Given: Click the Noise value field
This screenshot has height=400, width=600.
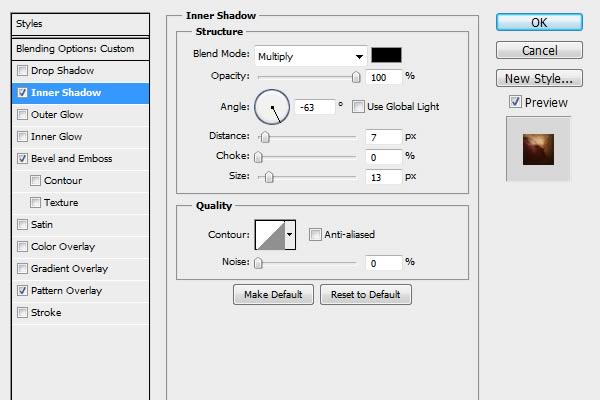Looking at the screenshot, I should 384,263.
